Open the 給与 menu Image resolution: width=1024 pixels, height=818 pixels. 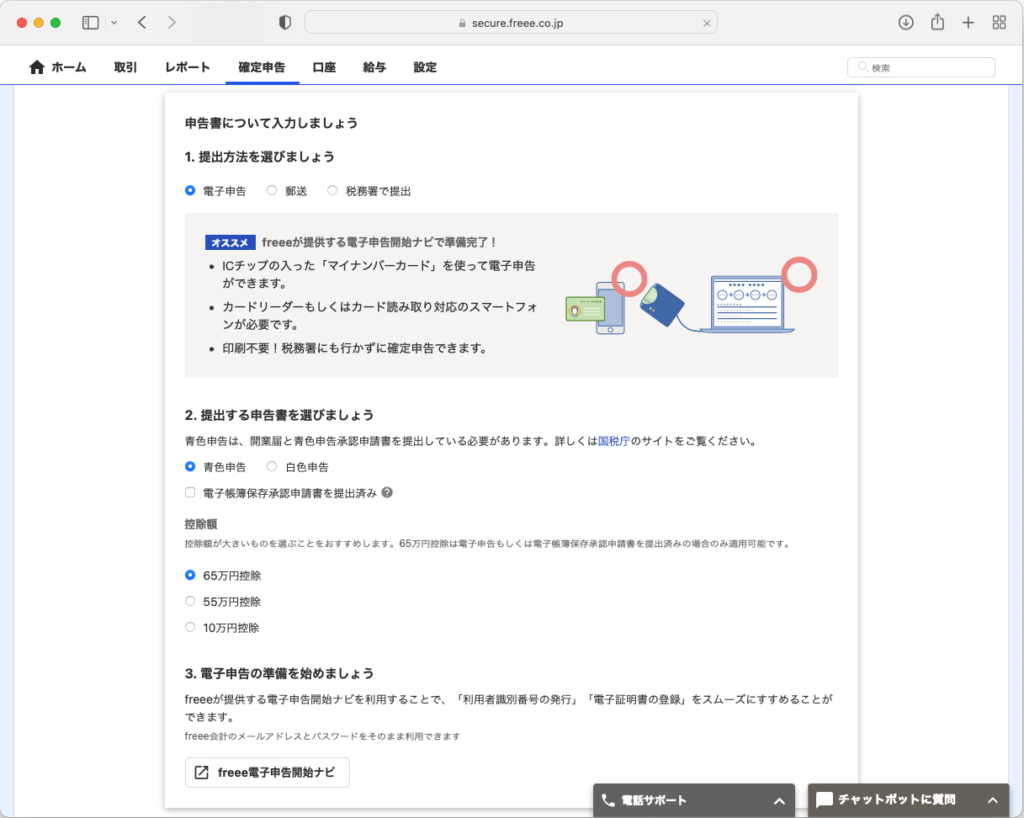pos(374,67)
